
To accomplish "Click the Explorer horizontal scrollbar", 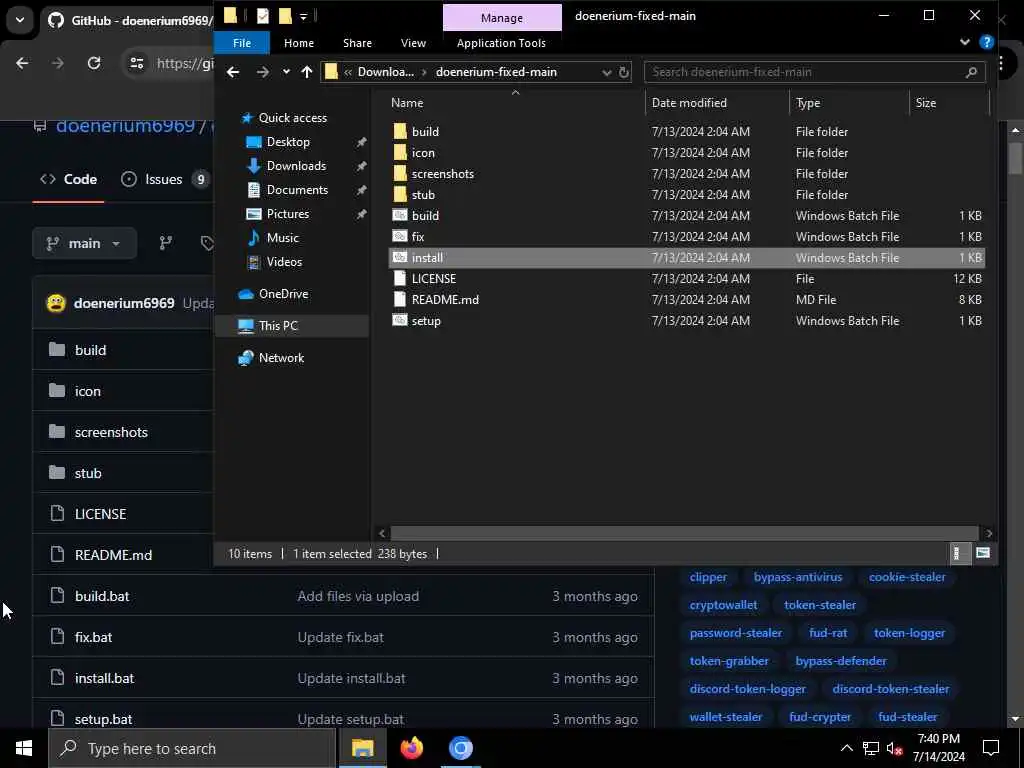I will click(684, 533).
